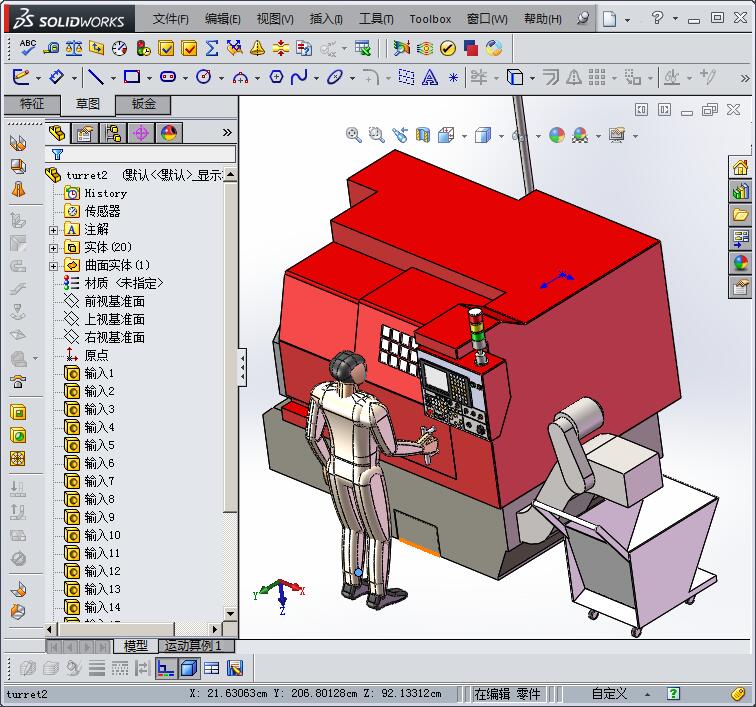Open the FeatureManager design tree tab
Image resolution: width=756 pixels, height=707 pixels.
[x=57, y=133]
